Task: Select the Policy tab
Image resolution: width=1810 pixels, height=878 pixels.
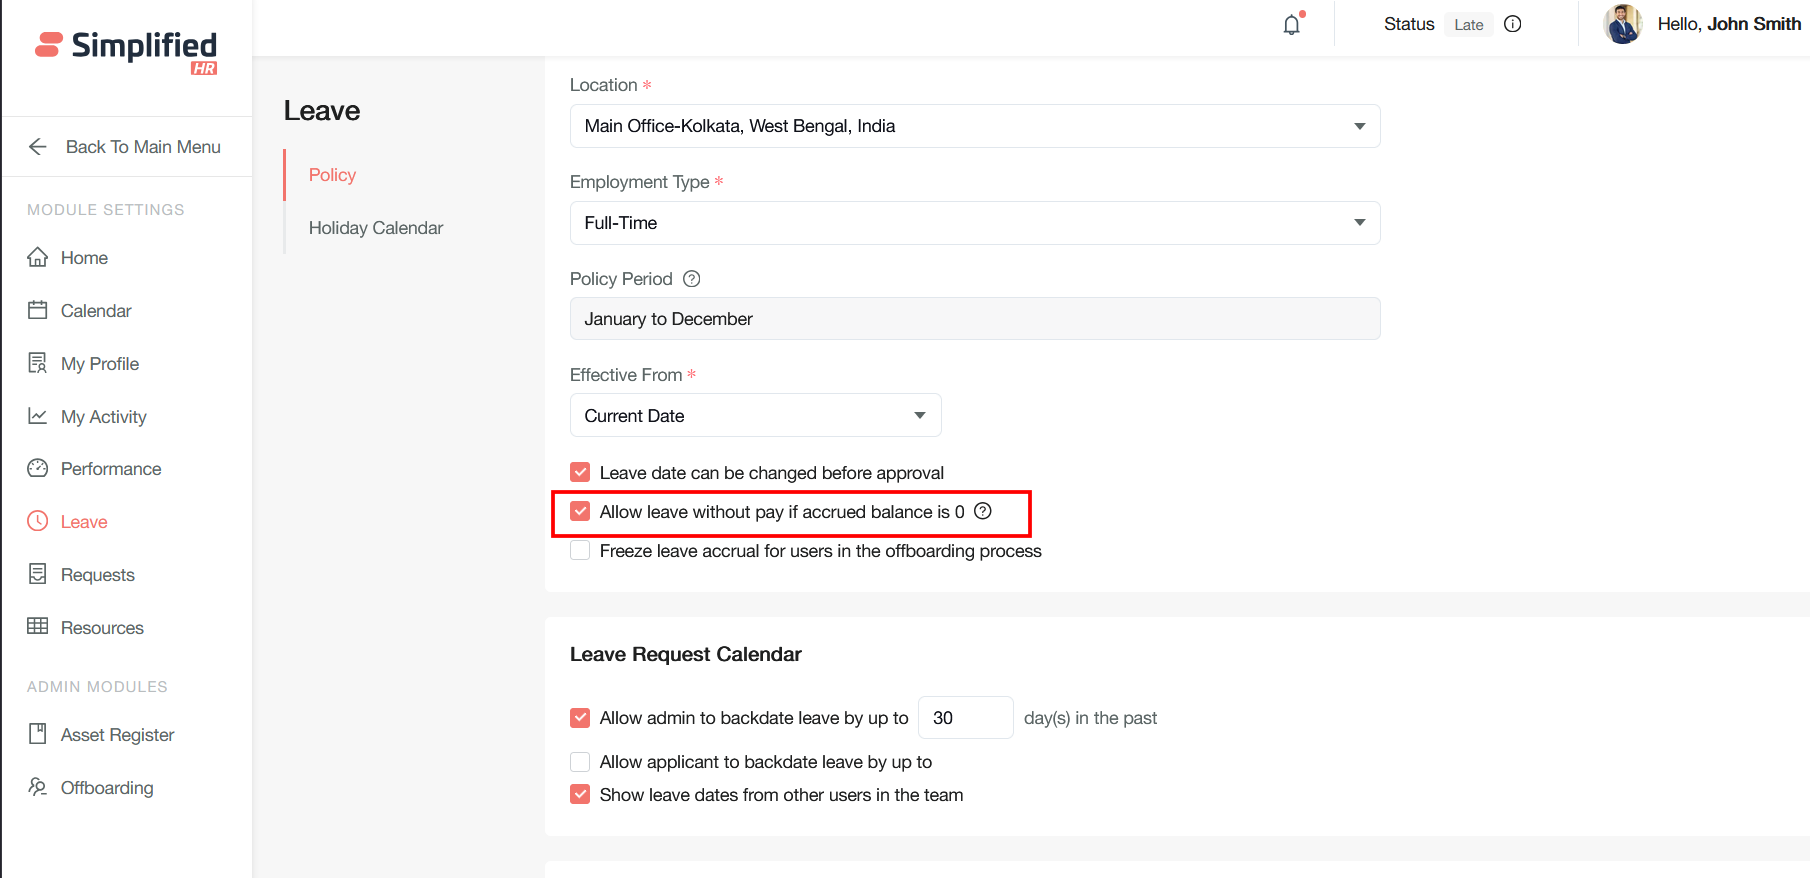Action: pyautogui.click(x=332, y=175)
